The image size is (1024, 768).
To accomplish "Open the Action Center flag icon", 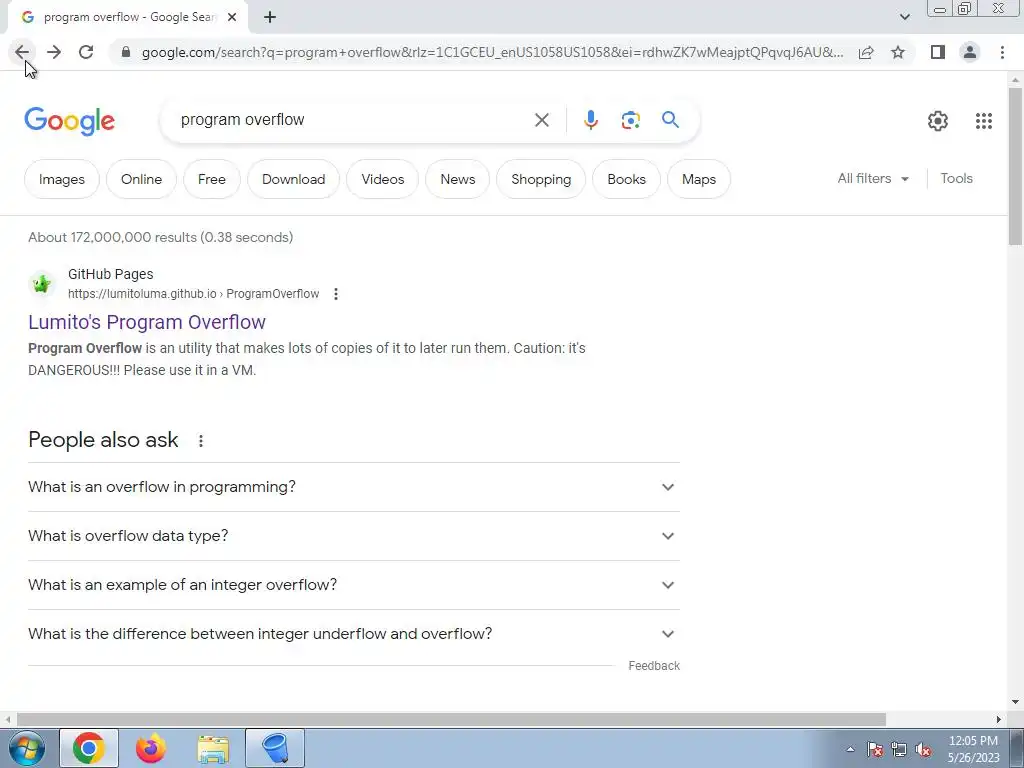I will tap(874, 749).
